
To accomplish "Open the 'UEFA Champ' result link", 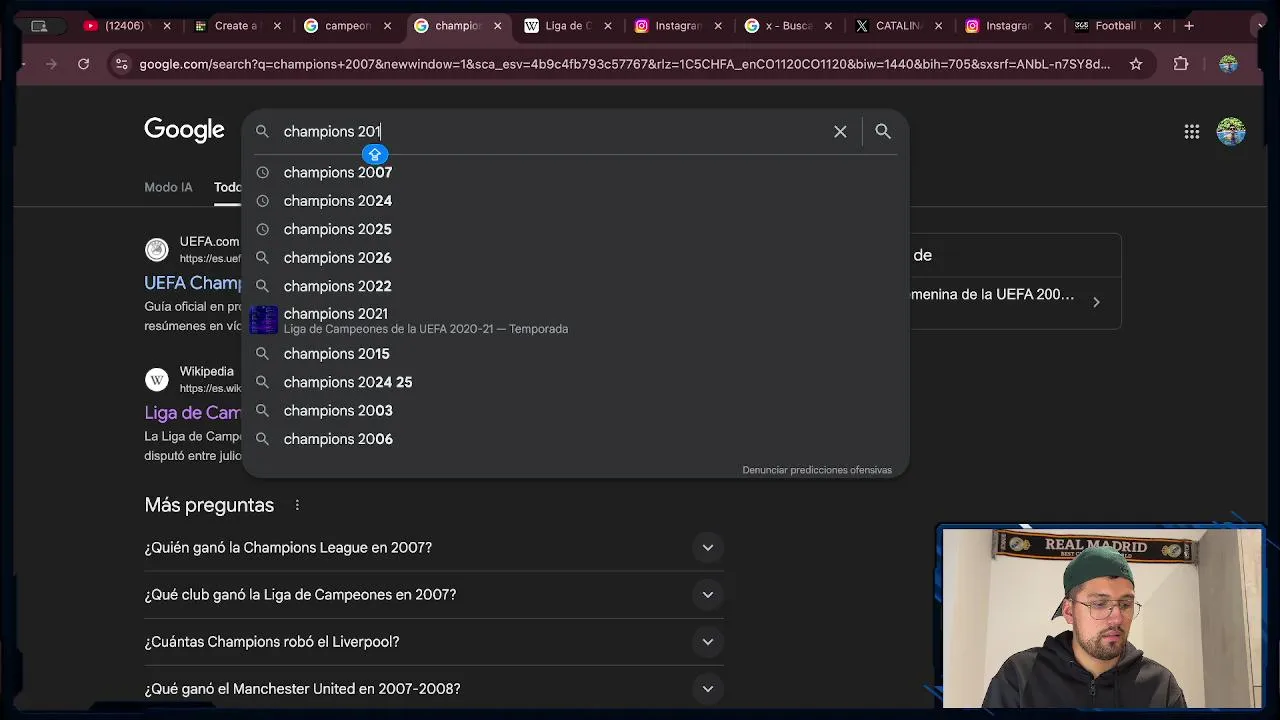I will click(193, 283).
